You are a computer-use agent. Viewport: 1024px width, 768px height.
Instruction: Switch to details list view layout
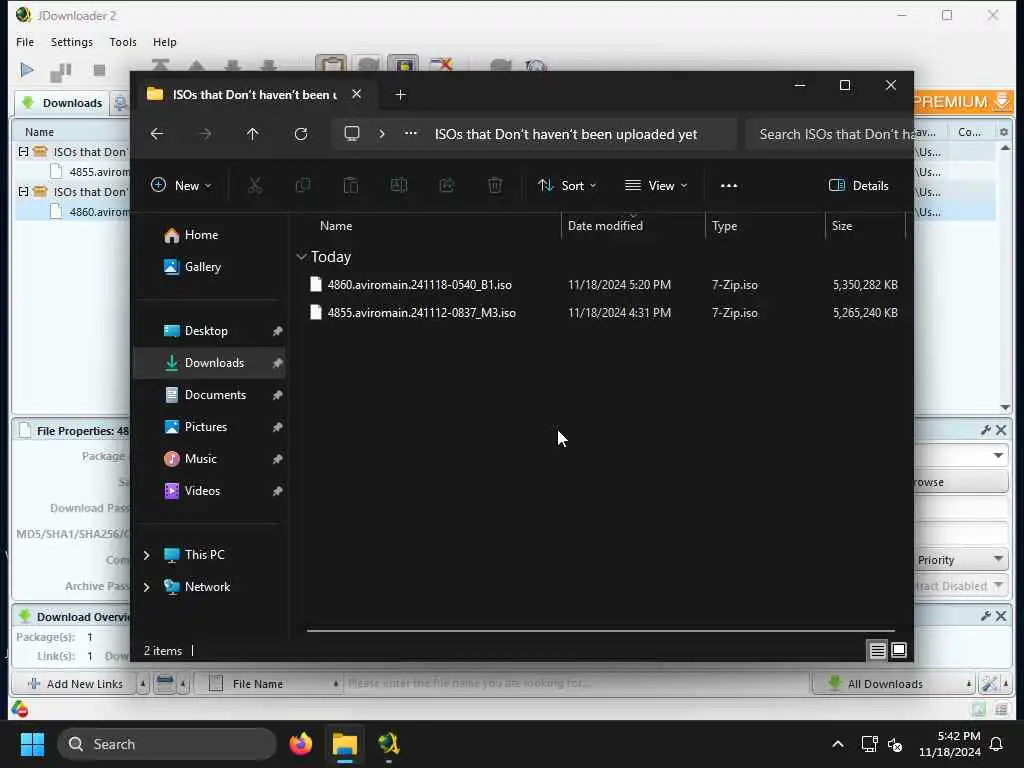pos(878,650)
